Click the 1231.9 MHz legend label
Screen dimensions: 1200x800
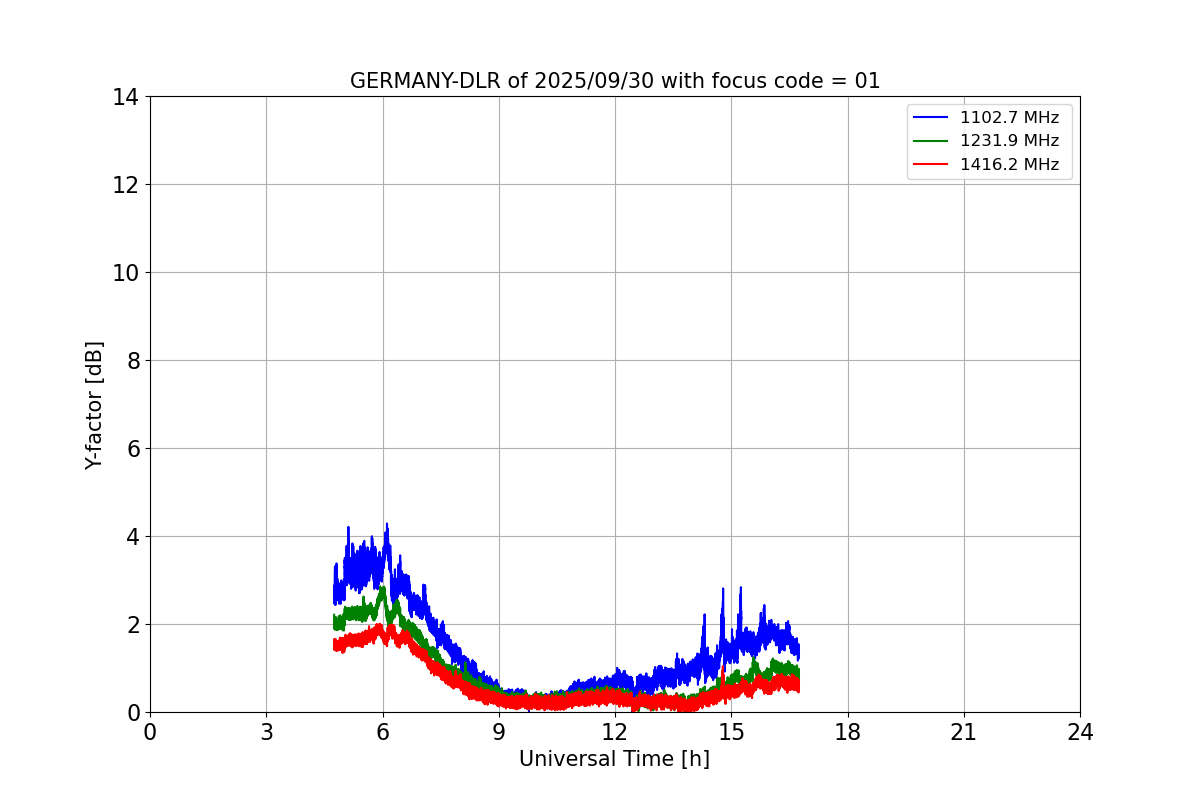1009,141
